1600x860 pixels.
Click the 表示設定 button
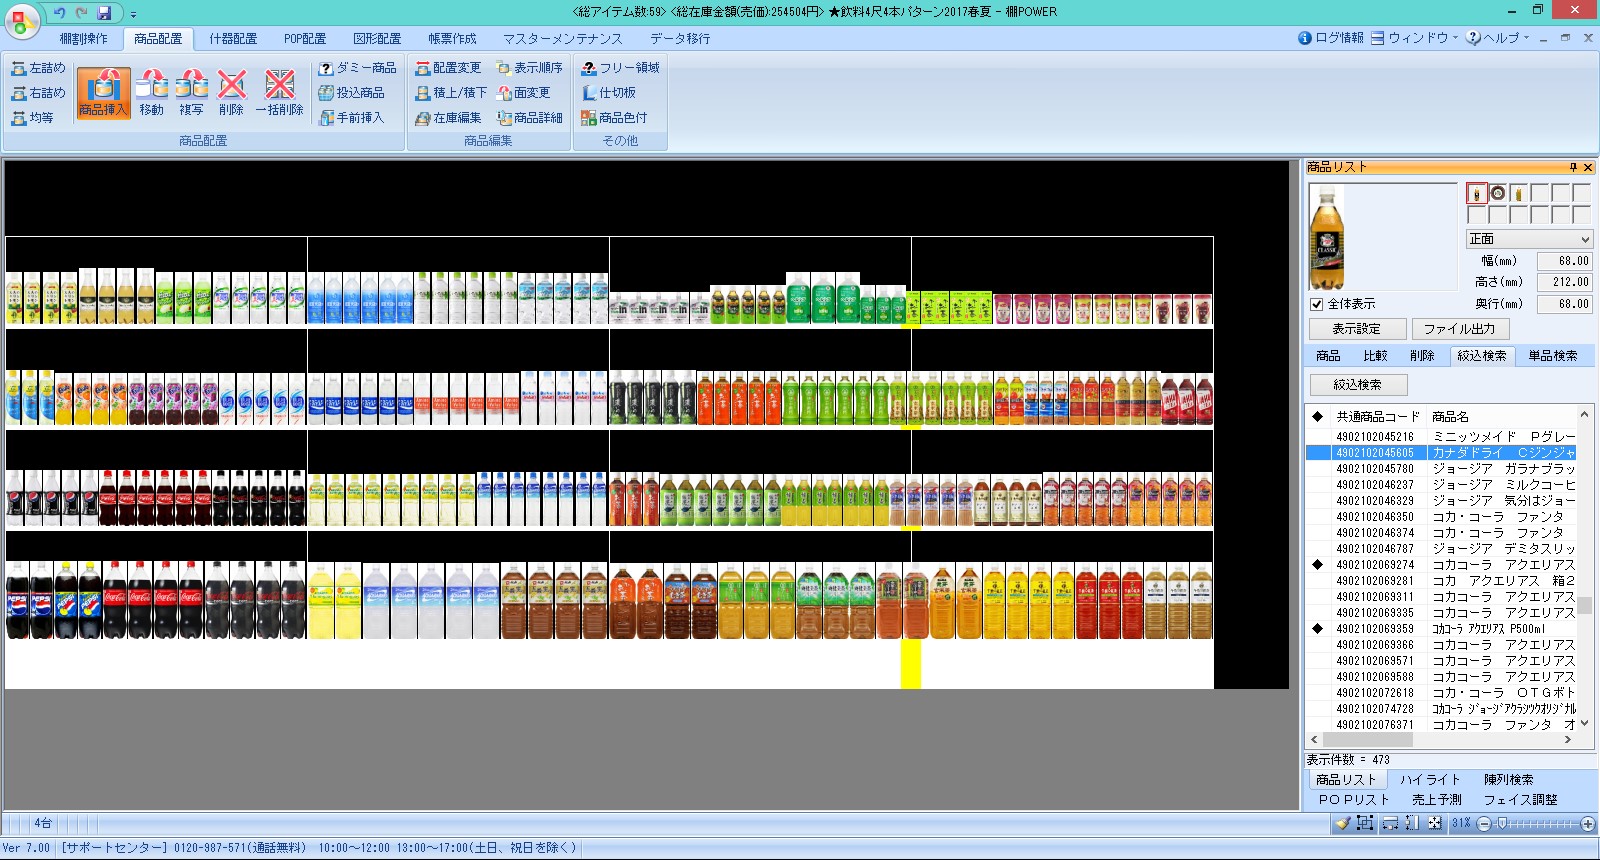[x=1356, y=329]
